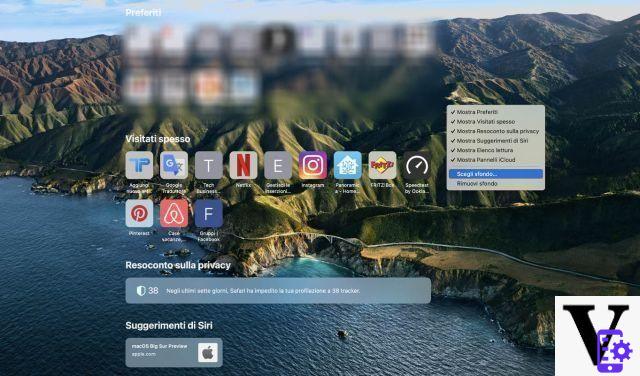Toggle Mostra Pannelli iCloud option
The width and height of the screenshot is (640, 376).
coord(496,160)
